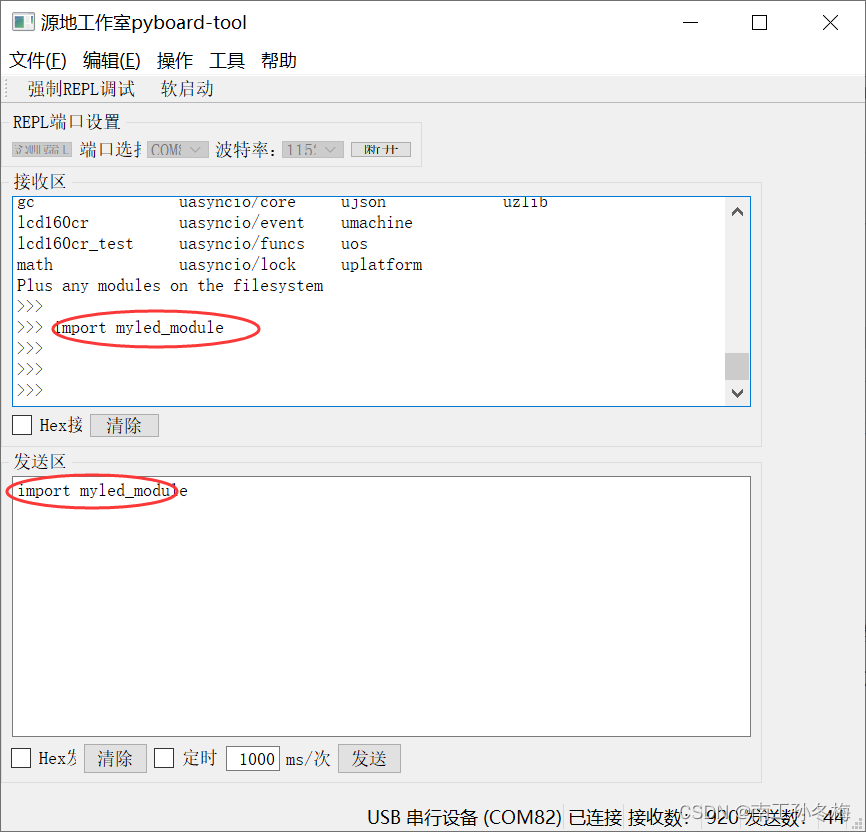The width and height of the screenshot is (866, 832).
Task: Maximize the pyboard-tool window
Action: [x=759, y=23]
